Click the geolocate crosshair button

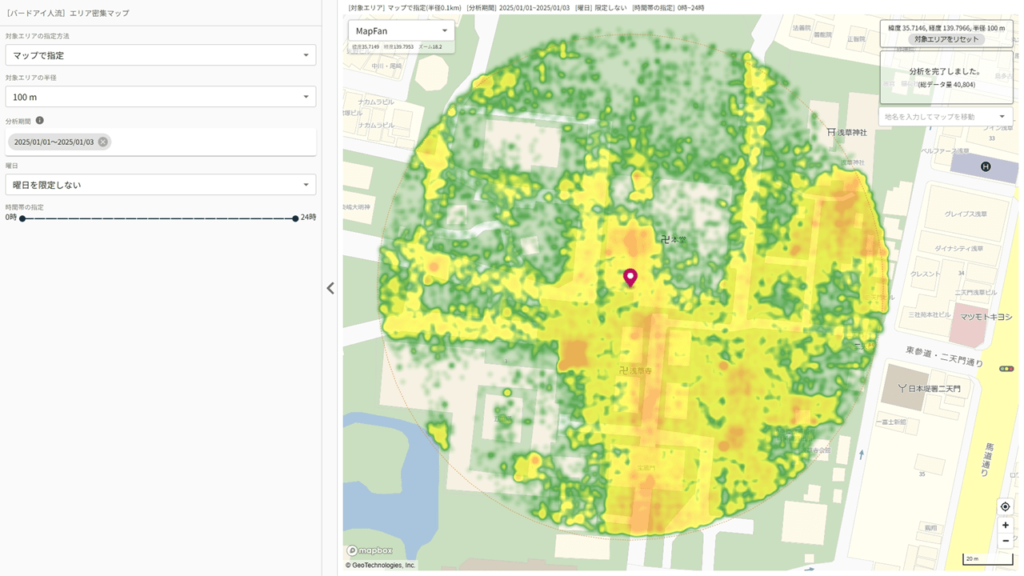(1005, 507)
